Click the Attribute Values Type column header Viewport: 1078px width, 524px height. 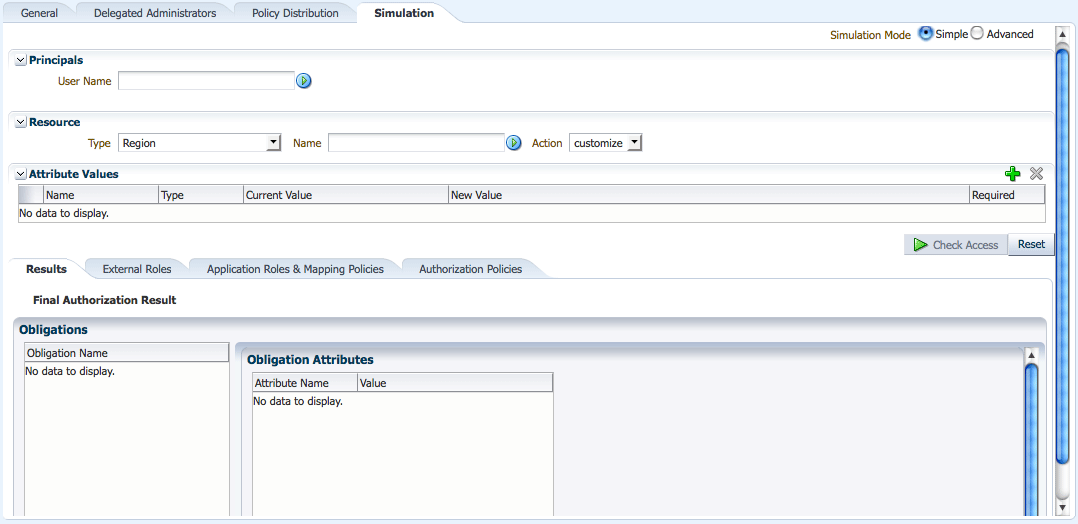click(x=201, y=195)
